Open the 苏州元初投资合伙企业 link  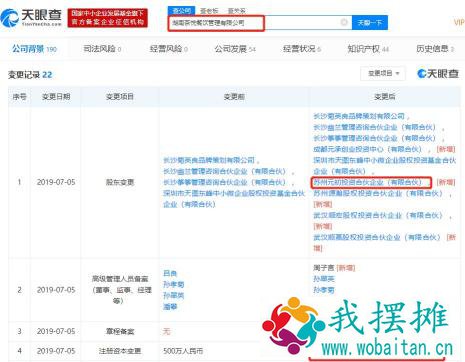(x=368, y=182)
